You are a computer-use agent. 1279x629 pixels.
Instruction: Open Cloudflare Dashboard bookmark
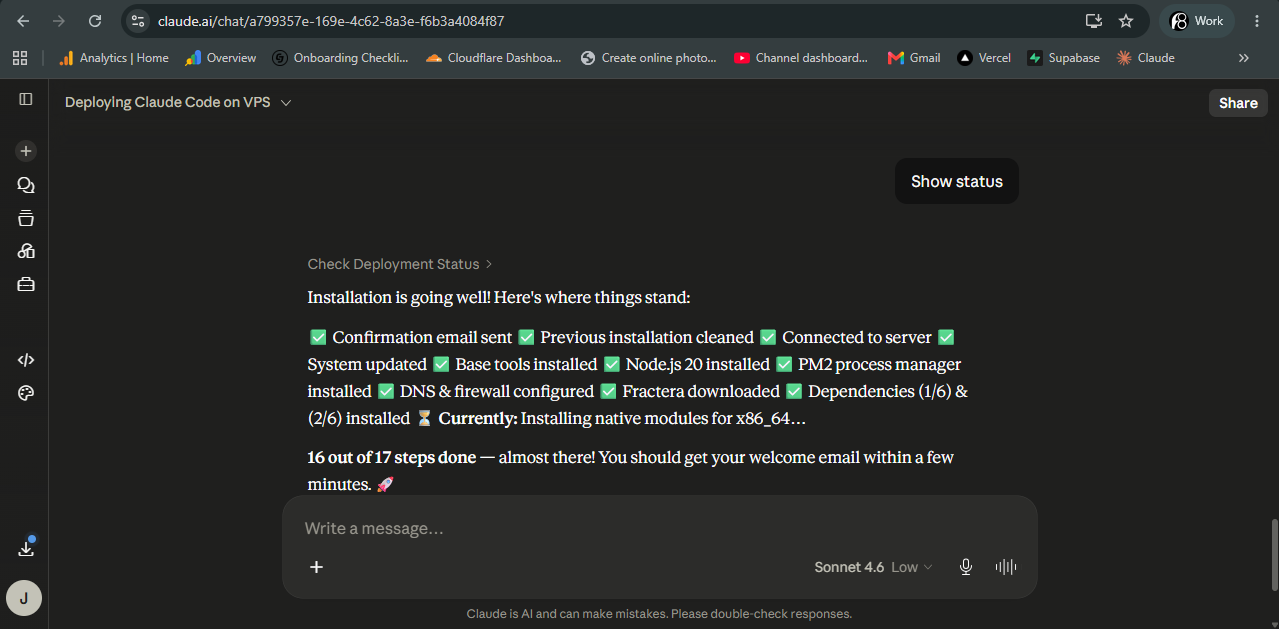[494, 58]
